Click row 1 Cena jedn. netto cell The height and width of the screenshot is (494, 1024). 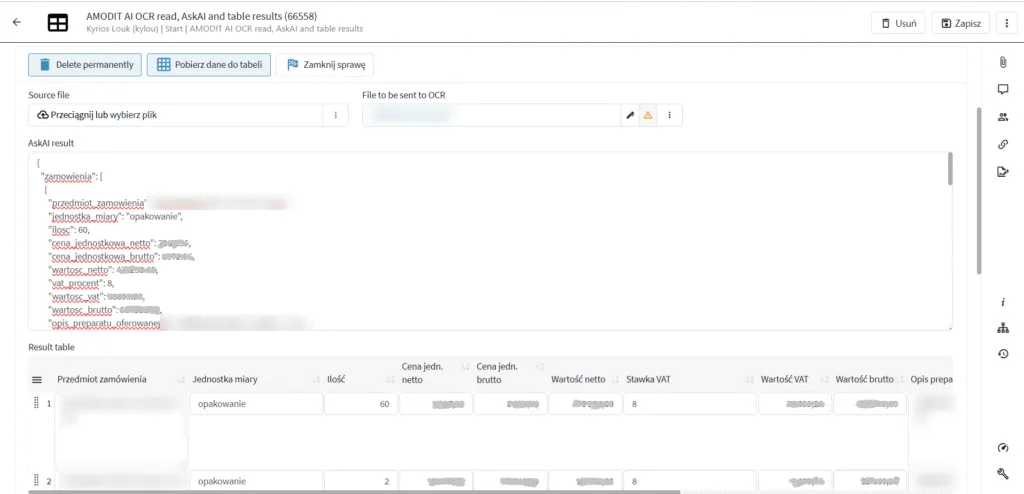click(x=436, y=404)
